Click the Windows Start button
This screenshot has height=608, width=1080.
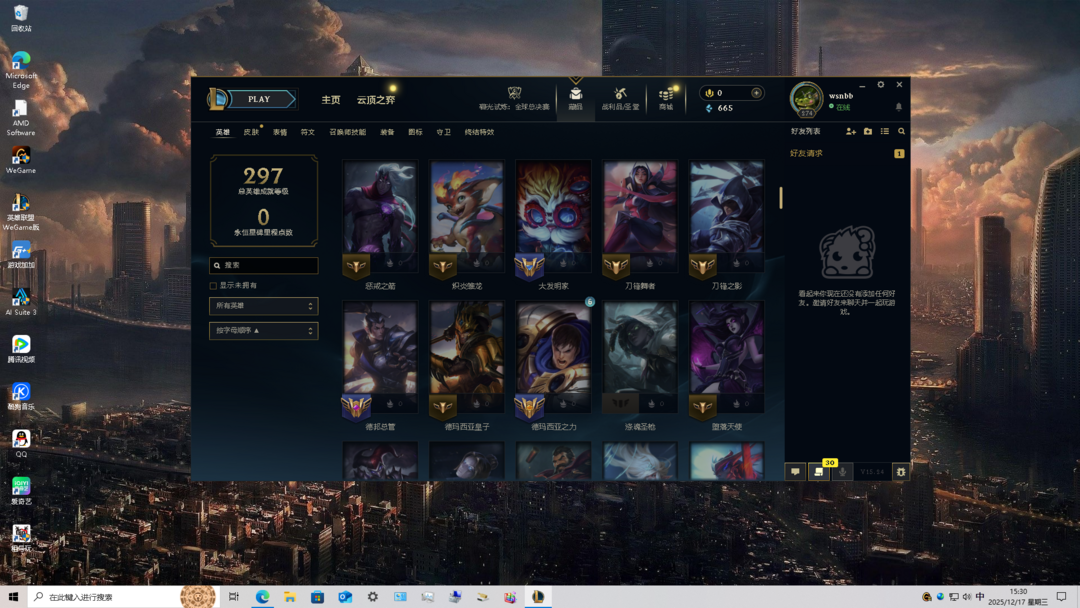tap(13, 597)
